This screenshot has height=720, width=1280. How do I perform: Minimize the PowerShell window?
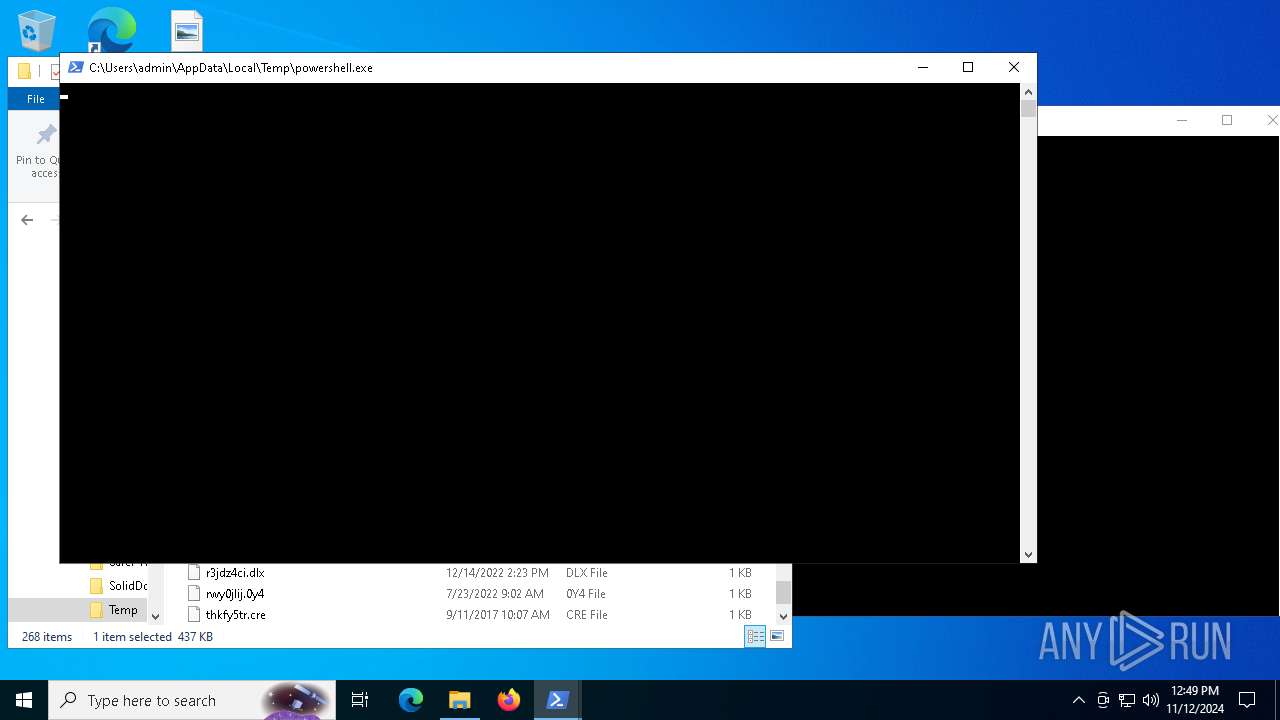point(923,67)
